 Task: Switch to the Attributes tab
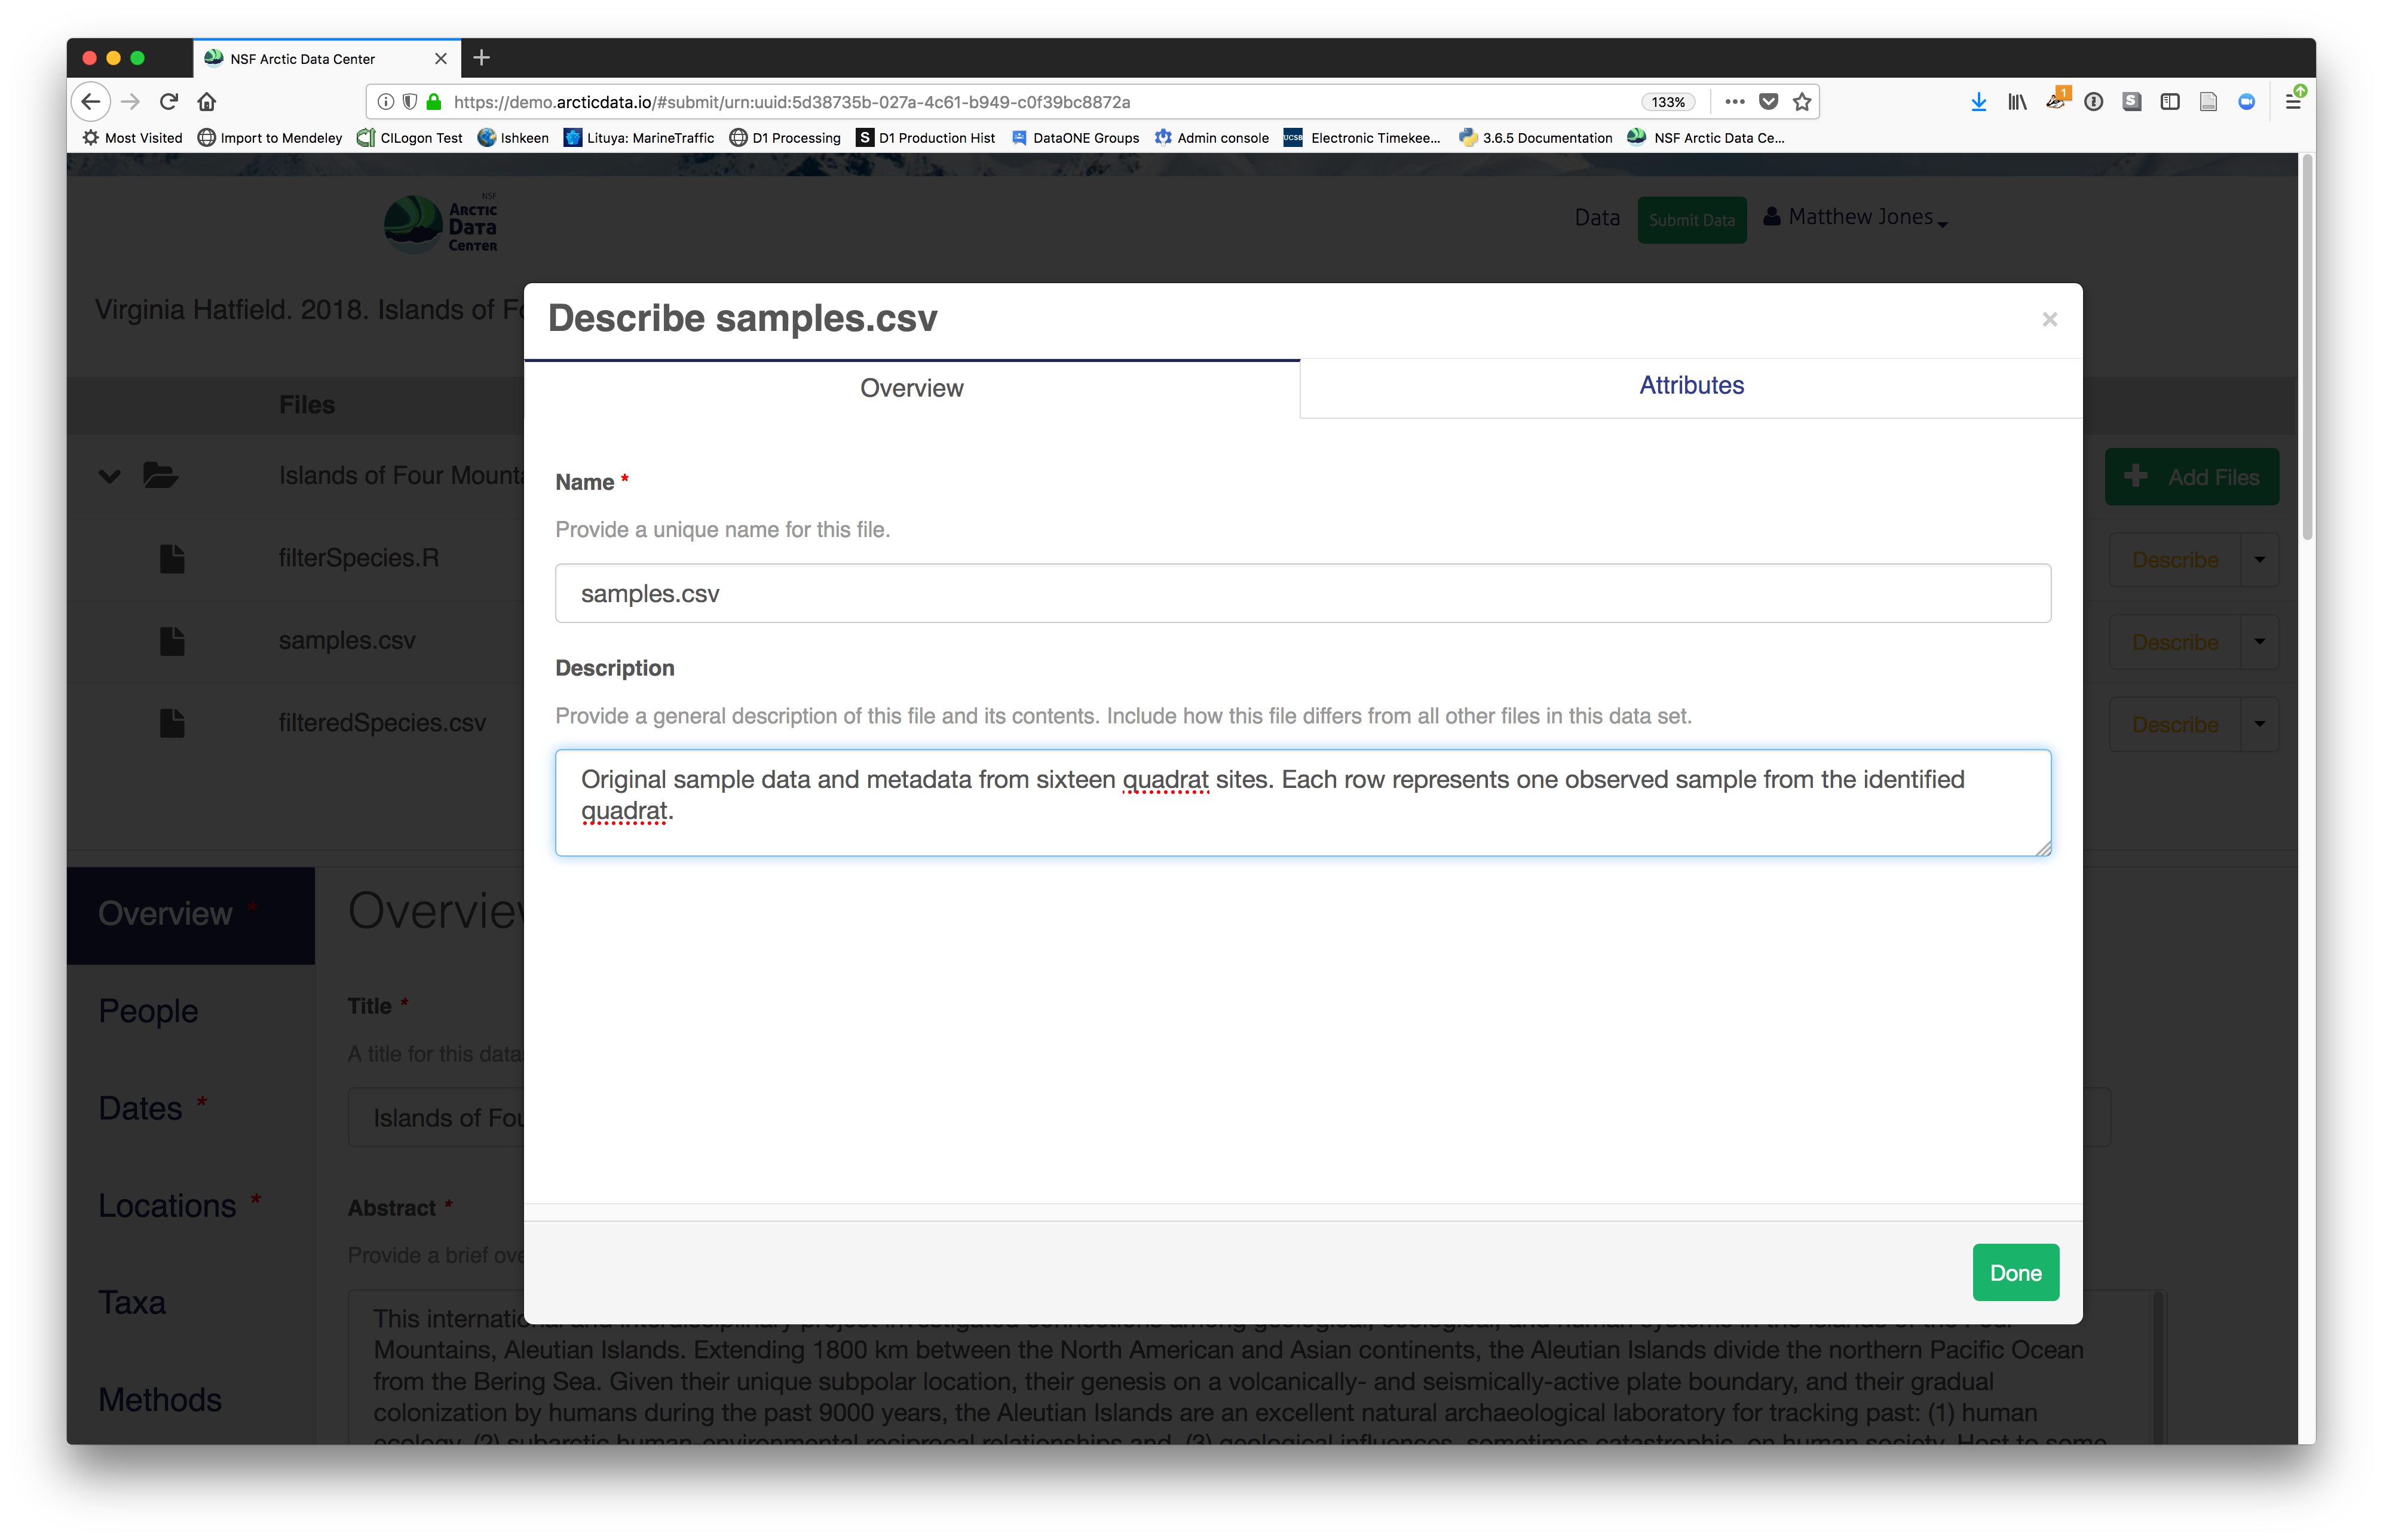[x=1691, y=386]
